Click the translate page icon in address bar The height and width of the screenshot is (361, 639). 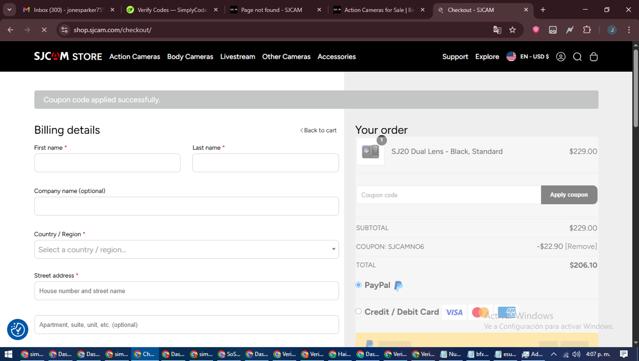(497, 30)
